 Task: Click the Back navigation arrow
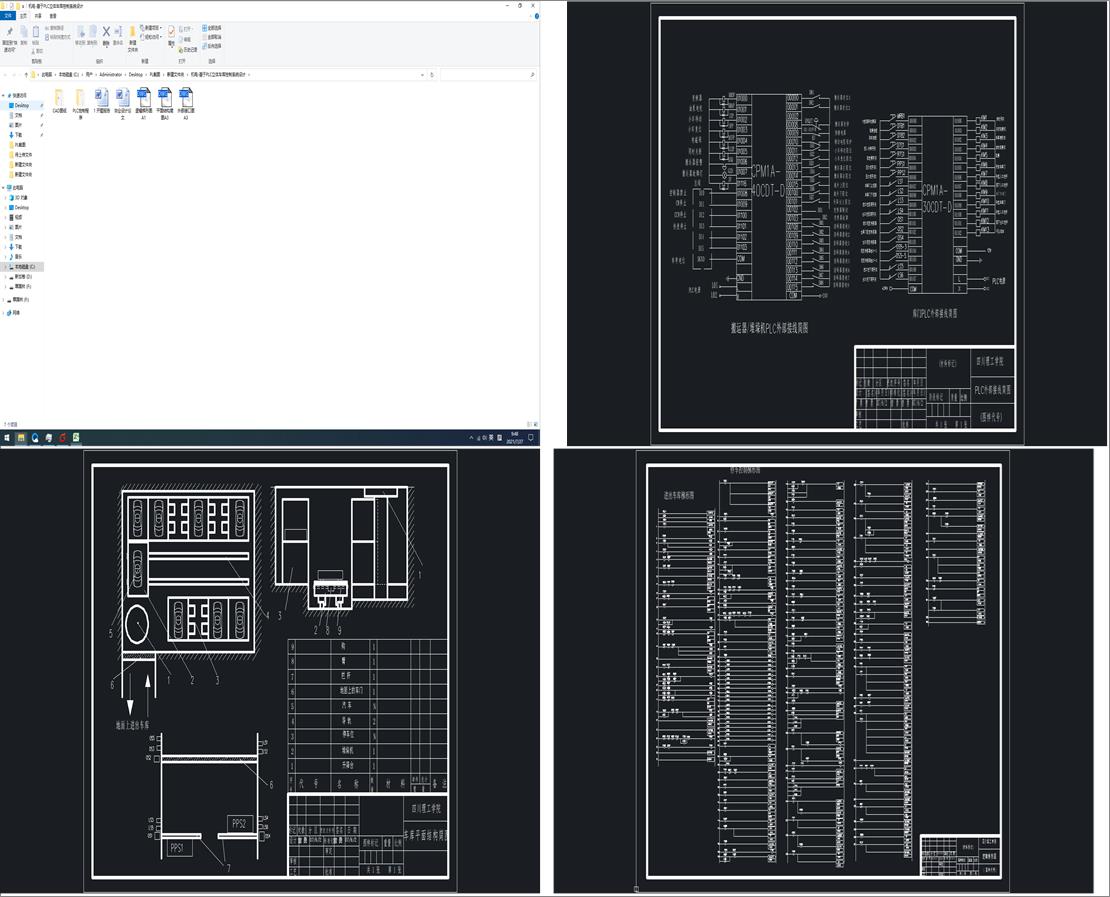pos(5,74)
